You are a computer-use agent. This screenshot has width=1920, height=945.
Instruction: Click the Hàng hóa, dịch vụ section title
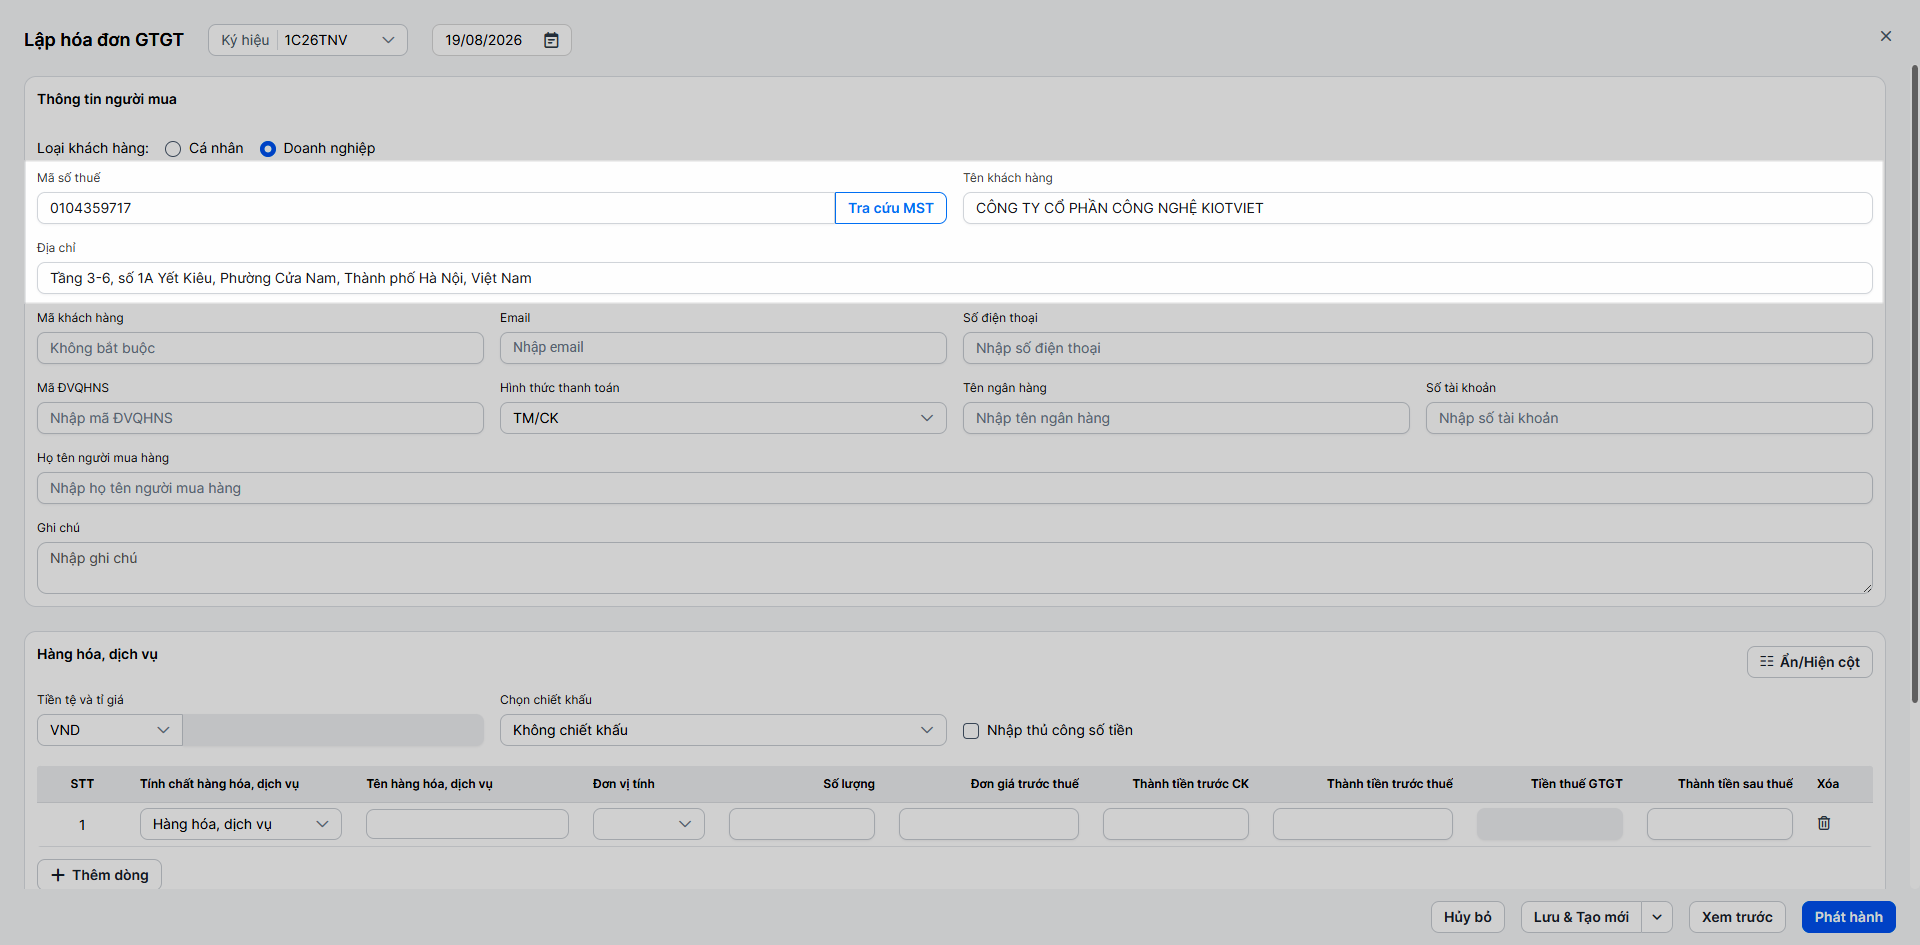[97, 655]
